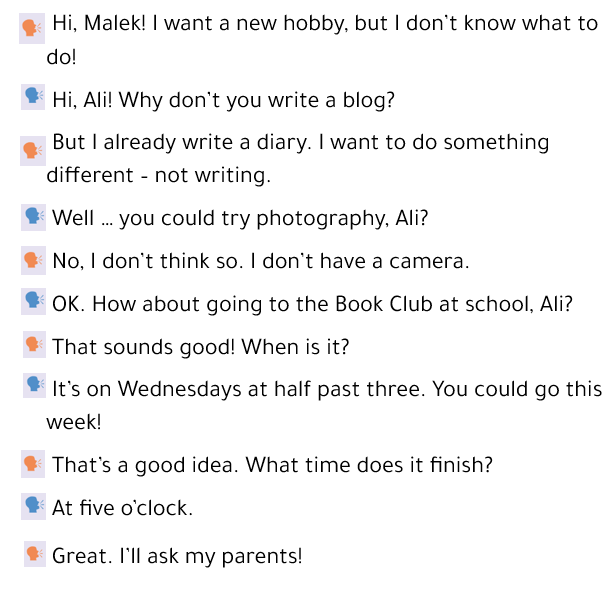This screenshot has width=609, height=589.
Task: Tap the speaker icon beside the Book Club question
Action: pos(33,300)
